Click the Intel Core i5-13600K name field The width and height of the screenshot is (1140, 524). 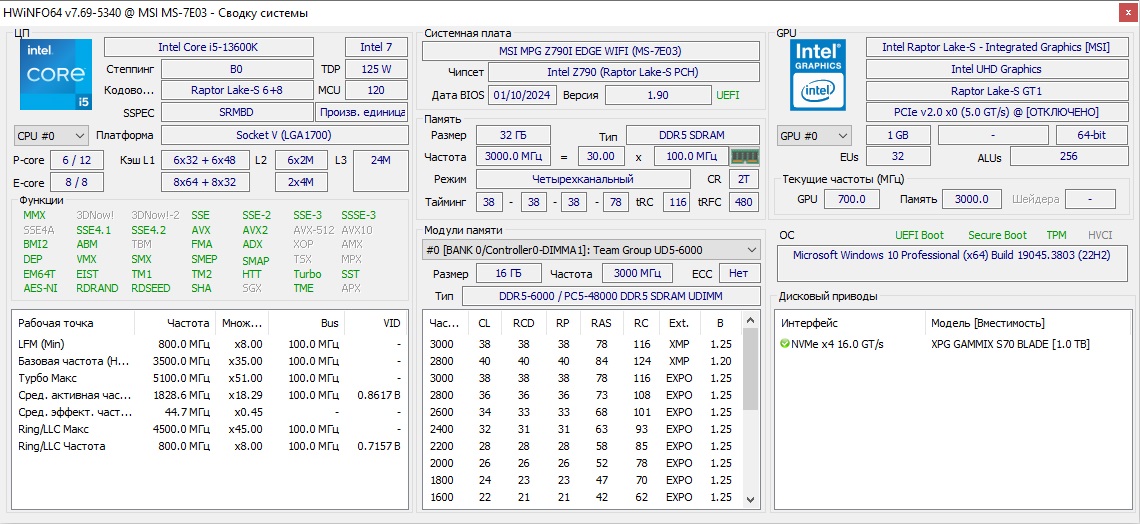click(208, 47)
